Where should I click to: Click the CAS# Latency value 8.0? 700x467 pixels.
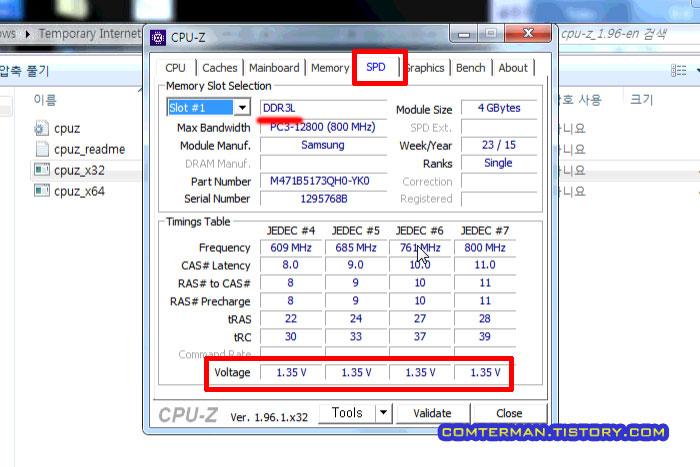click(291, 265)
